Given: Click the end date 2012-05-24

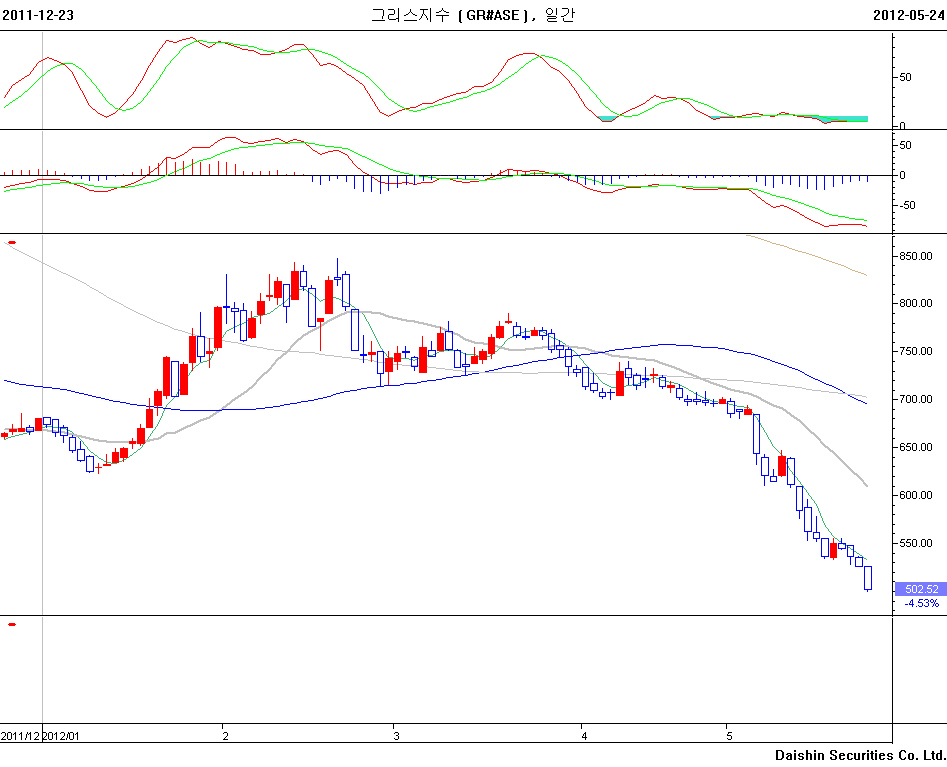Looking at the screenshot, I should [x=908, y=15].
